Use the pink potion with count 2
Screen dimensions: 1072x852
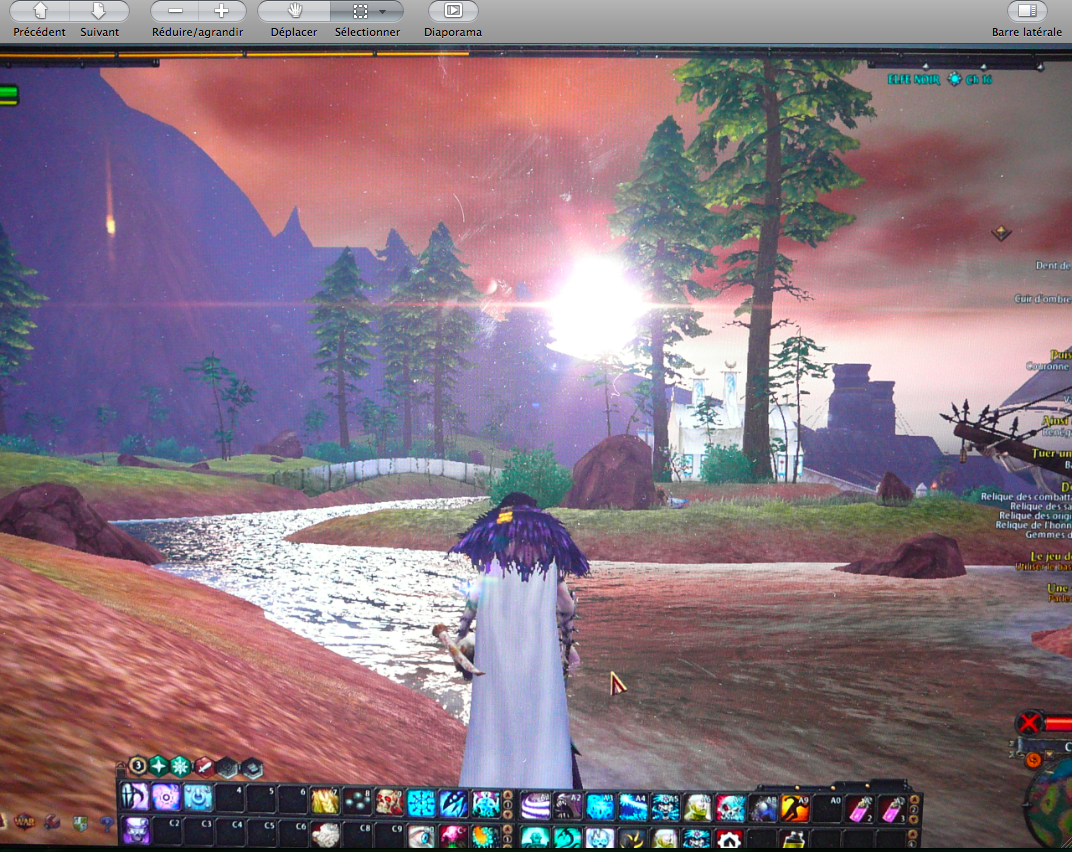click(x=860, y=810)
